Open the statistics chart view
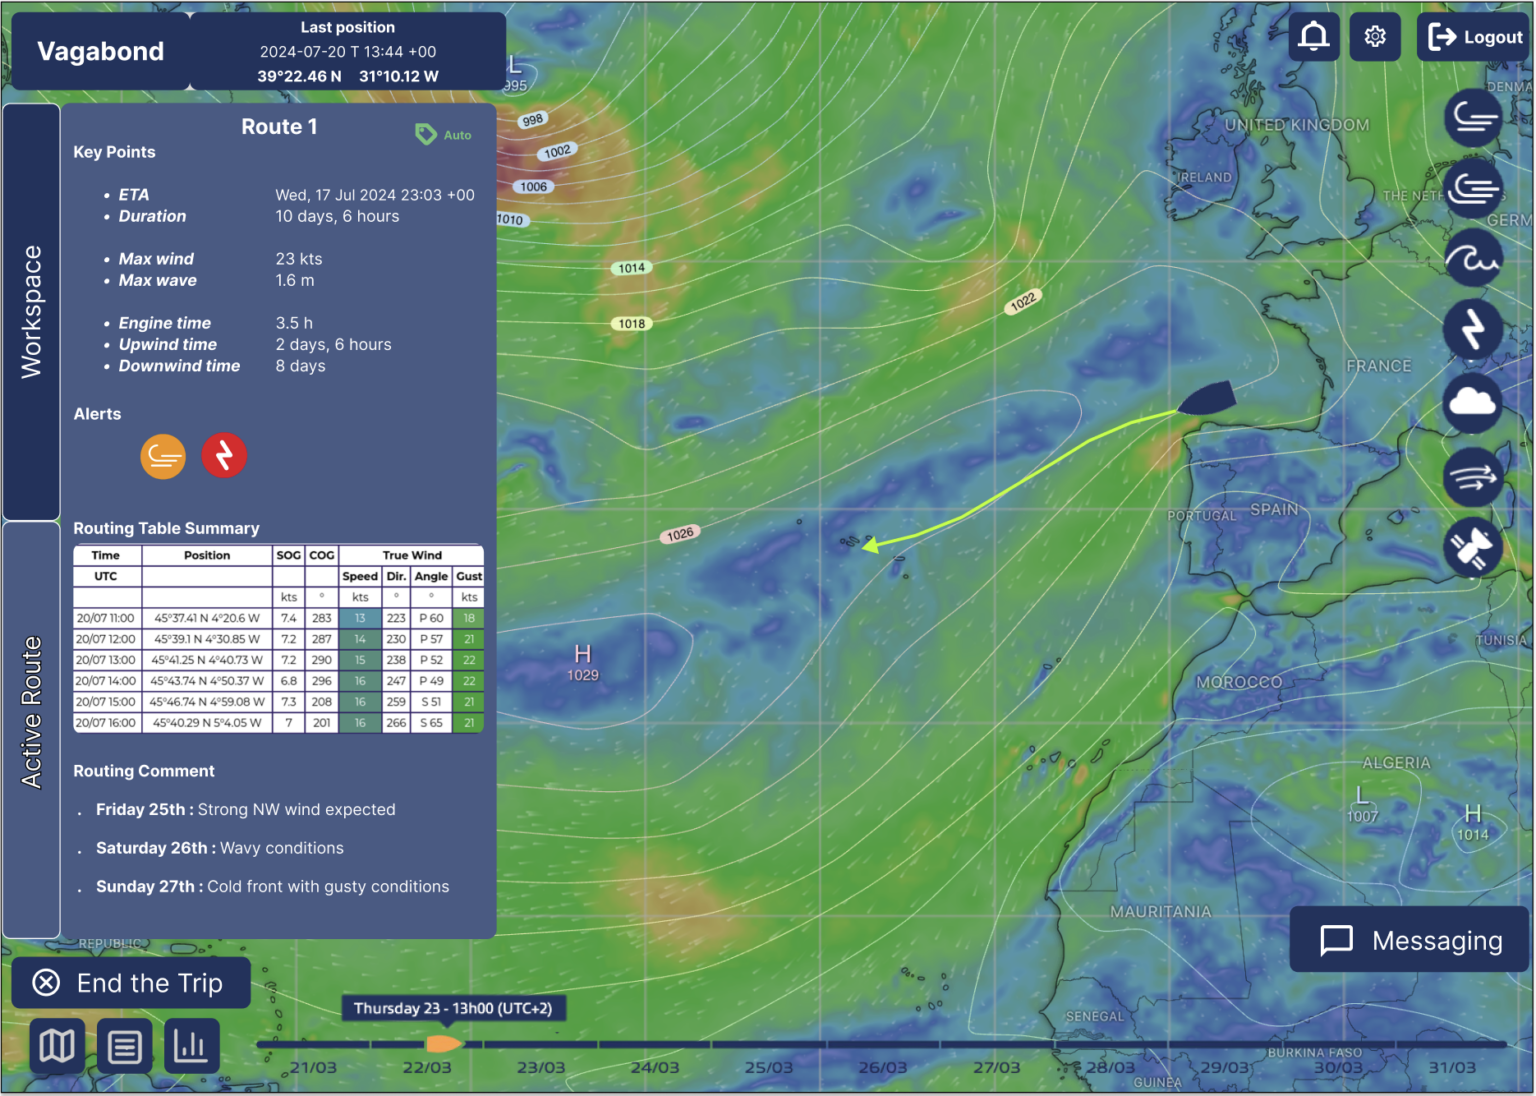The image size is (1536, 1096). 191,1045
